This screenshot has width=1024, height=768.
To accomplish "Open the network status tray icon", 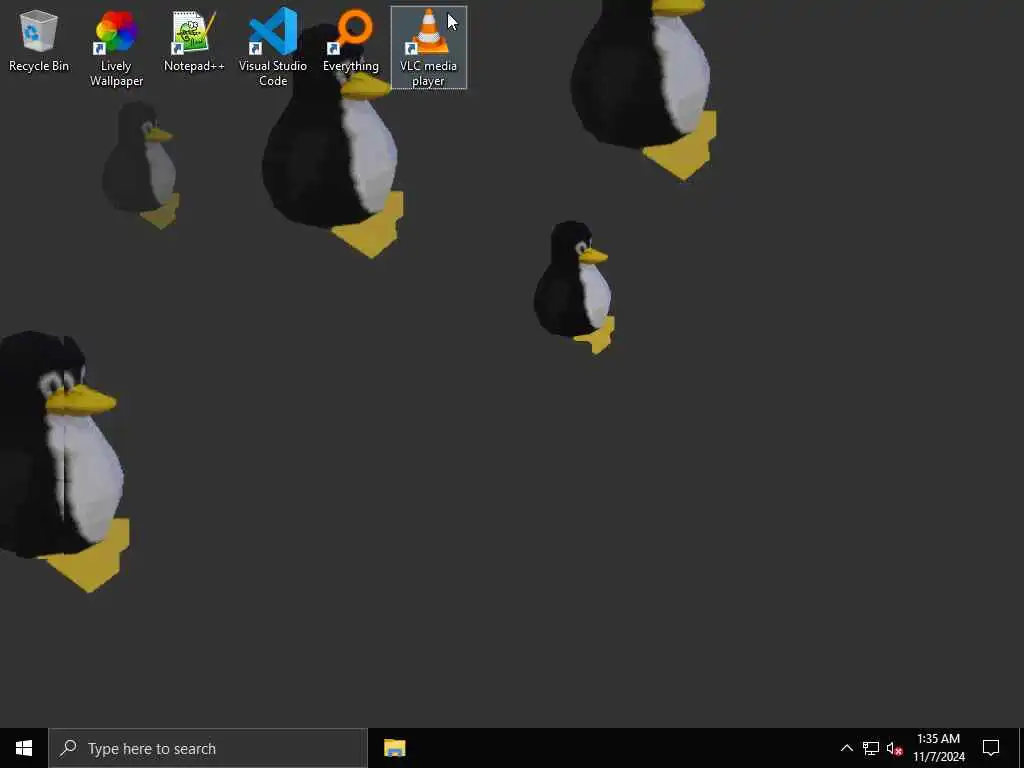I will point(871,748).
